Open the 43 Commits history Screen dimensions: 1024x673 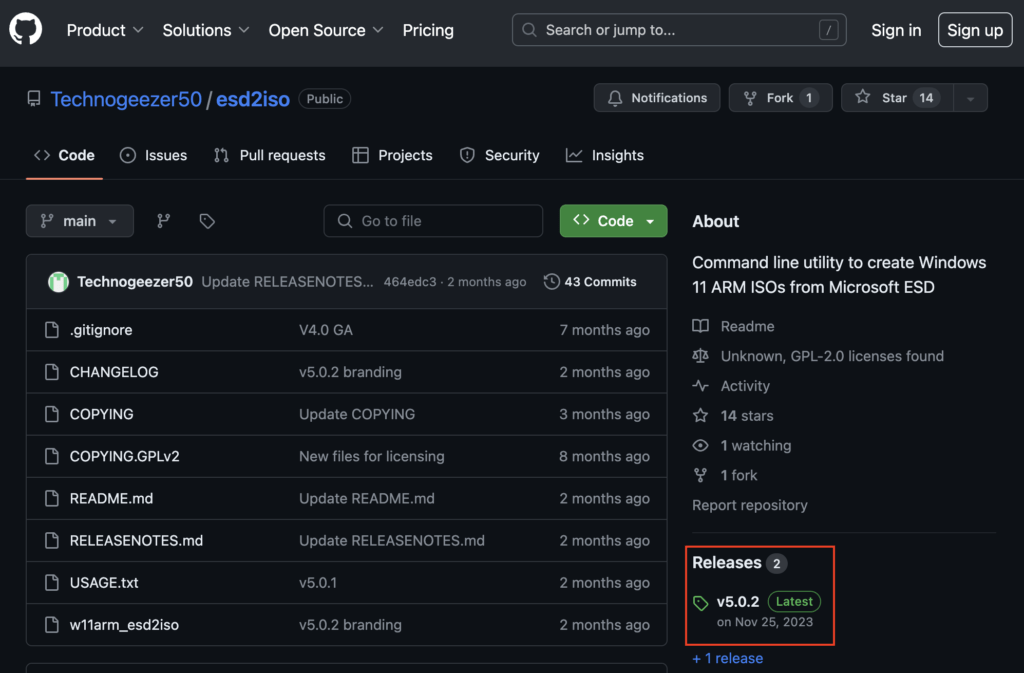[590, 282]
